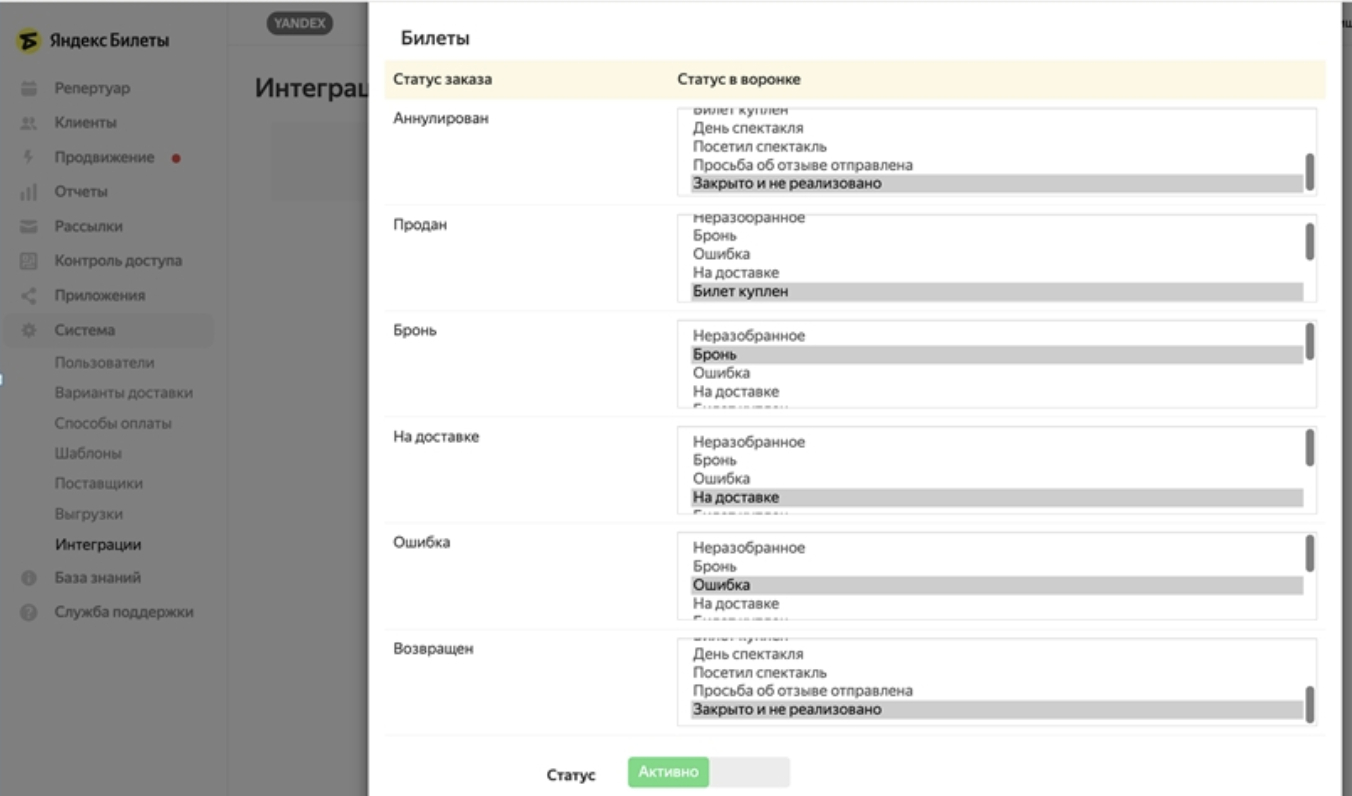Click the Рассылки mail icon

(x=29, y=227)
